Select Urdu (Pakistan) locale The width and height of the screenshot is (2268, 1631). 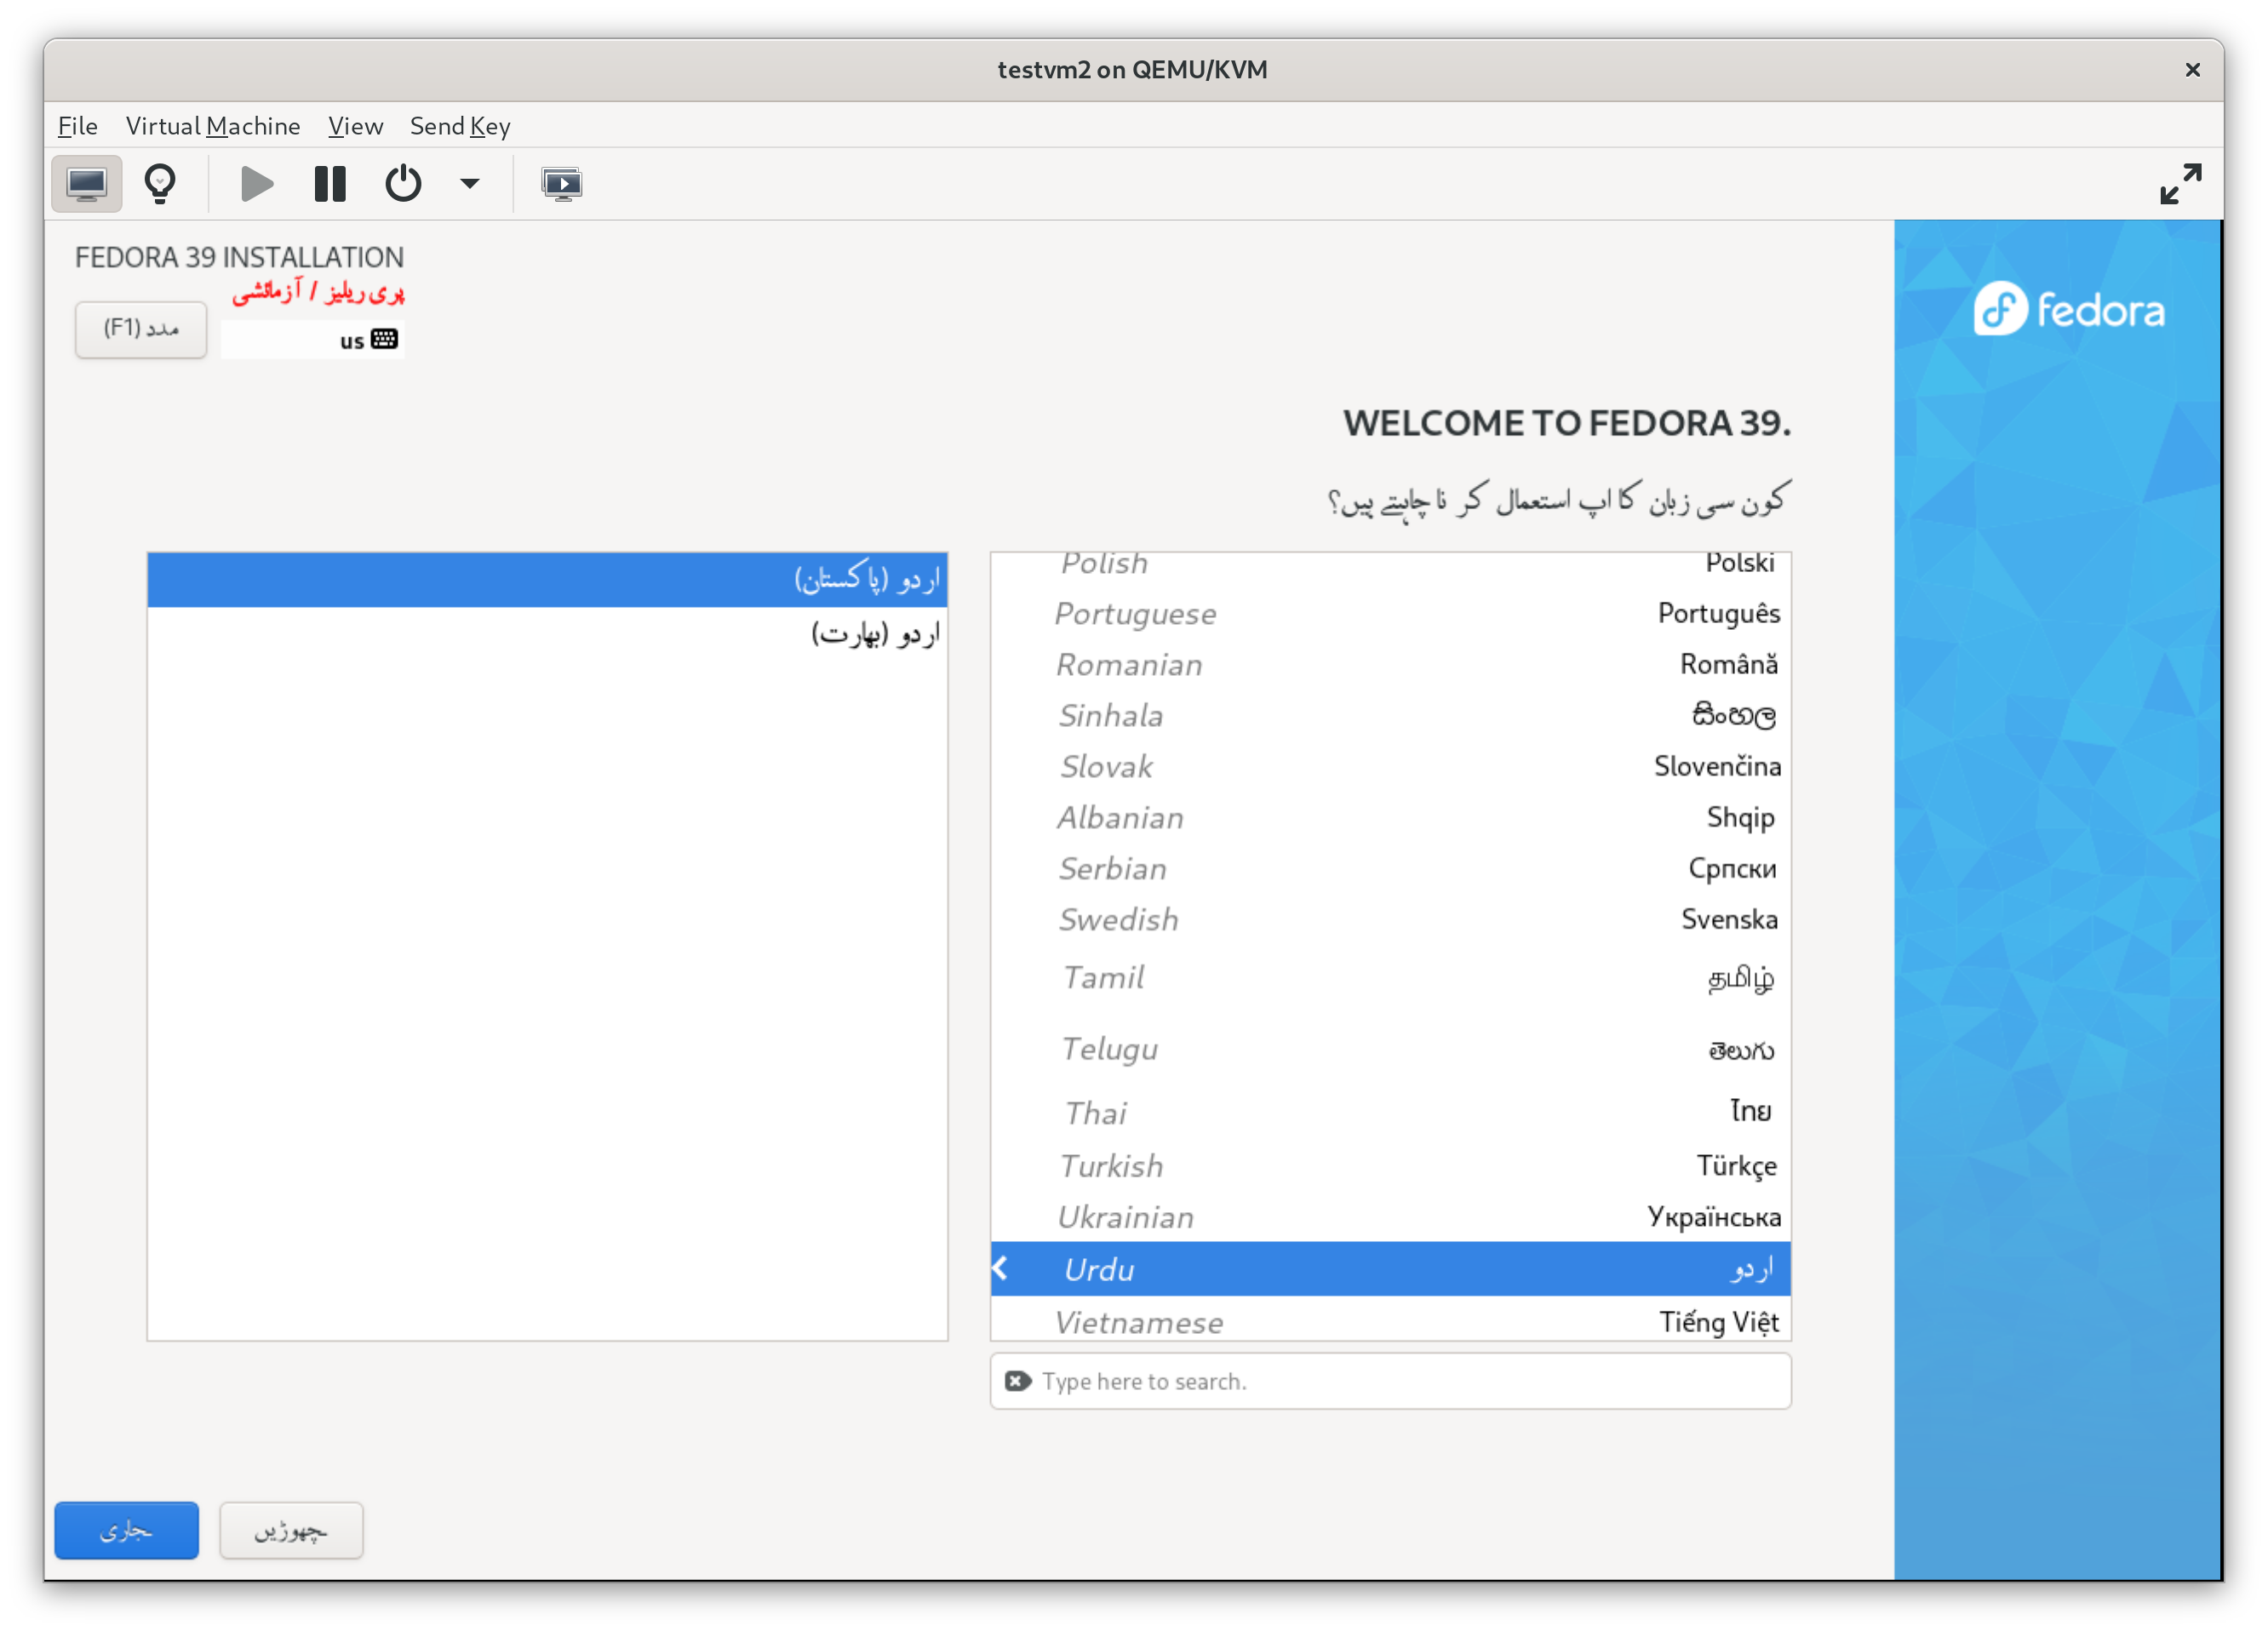tap(547, 580)
